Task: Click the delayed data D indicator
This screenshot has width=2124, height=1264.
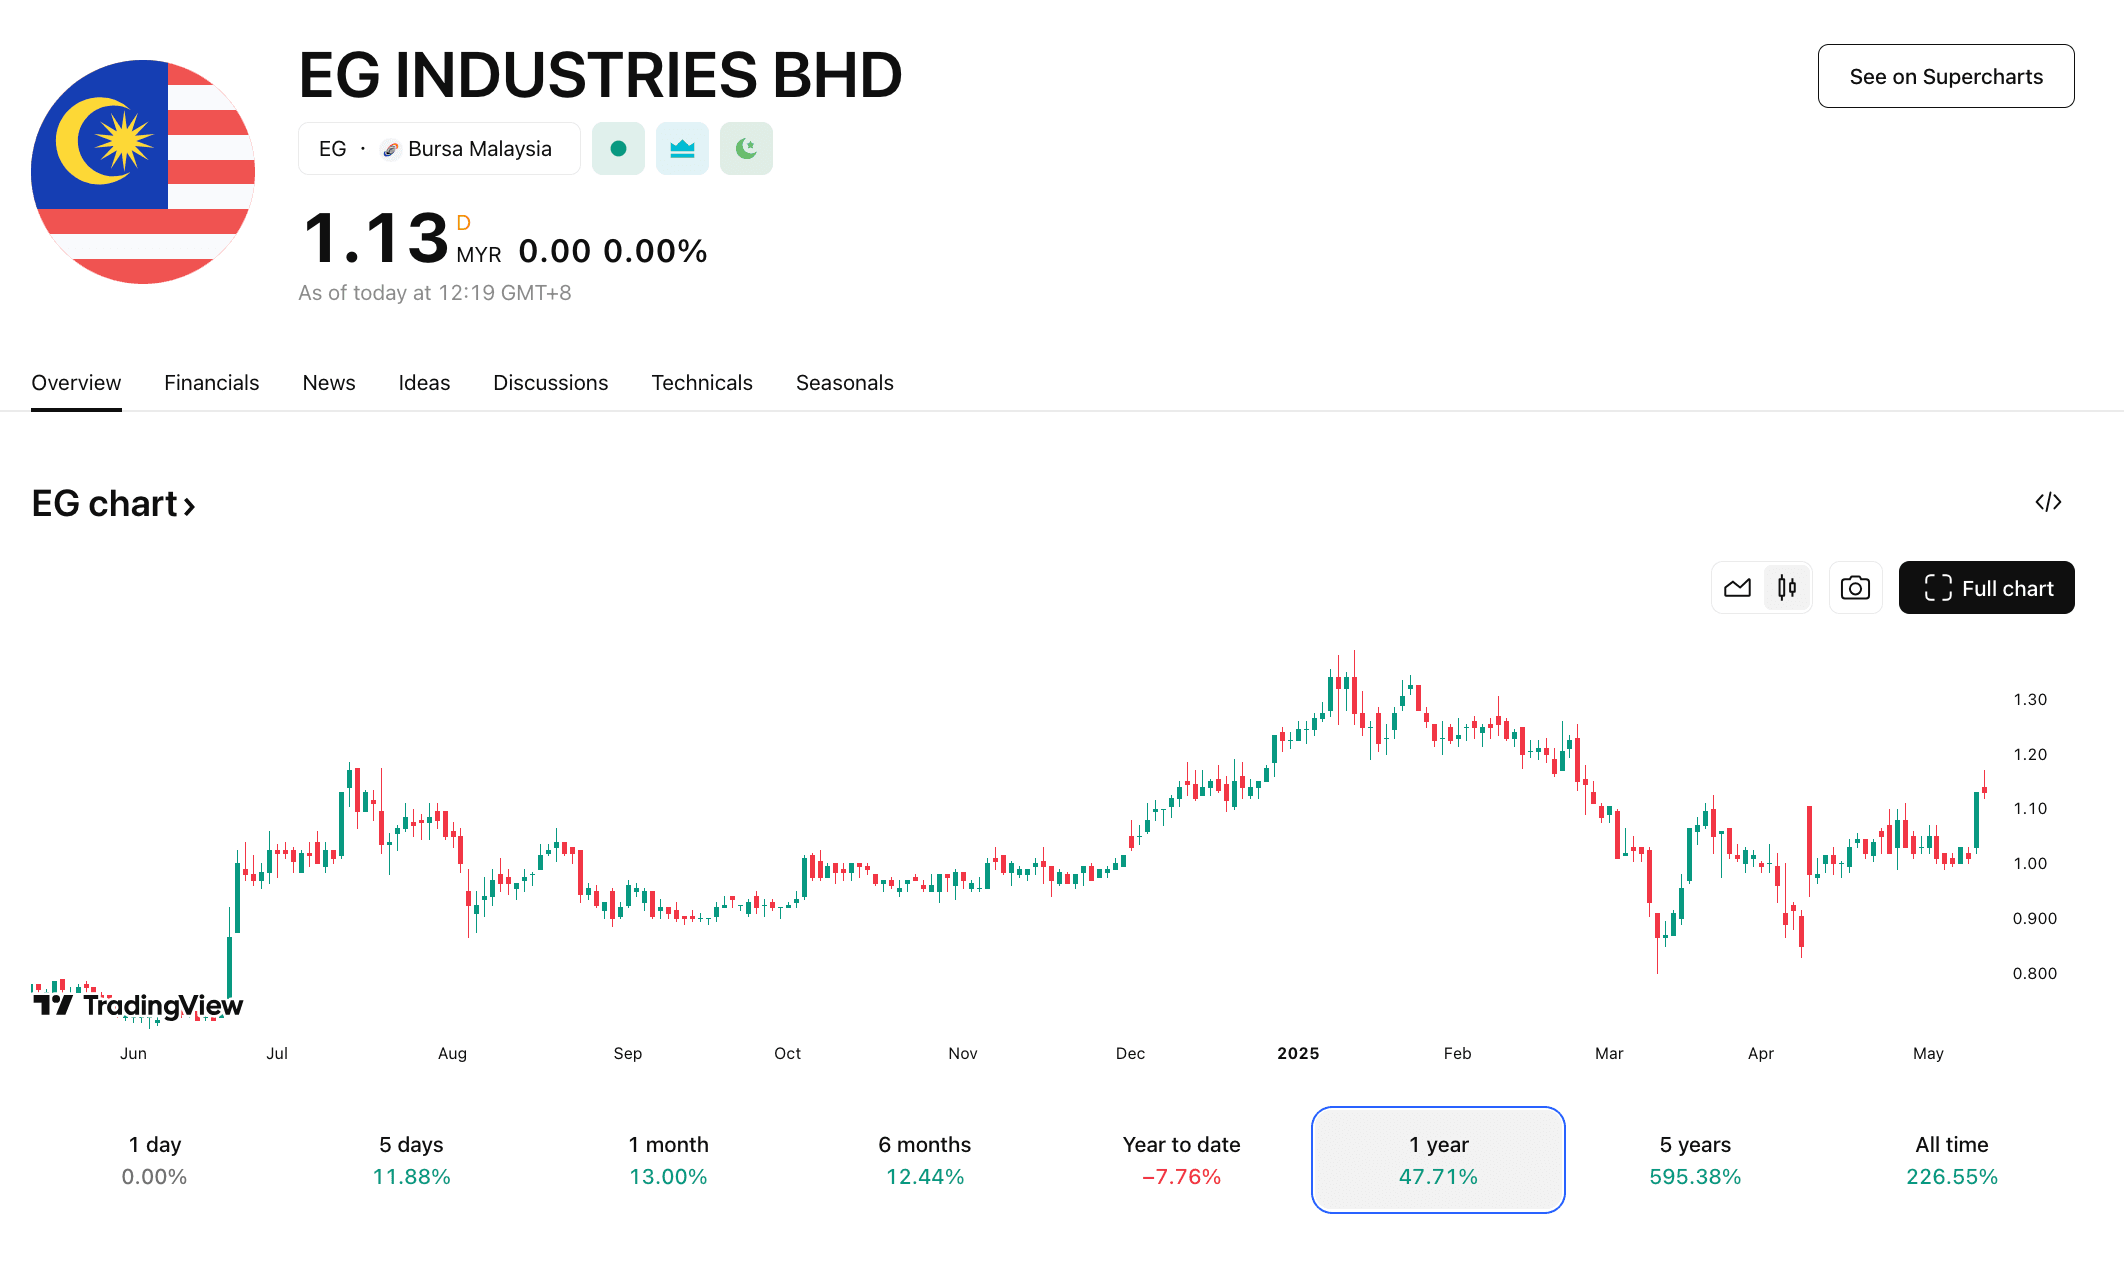Action: tap(463, 222)
